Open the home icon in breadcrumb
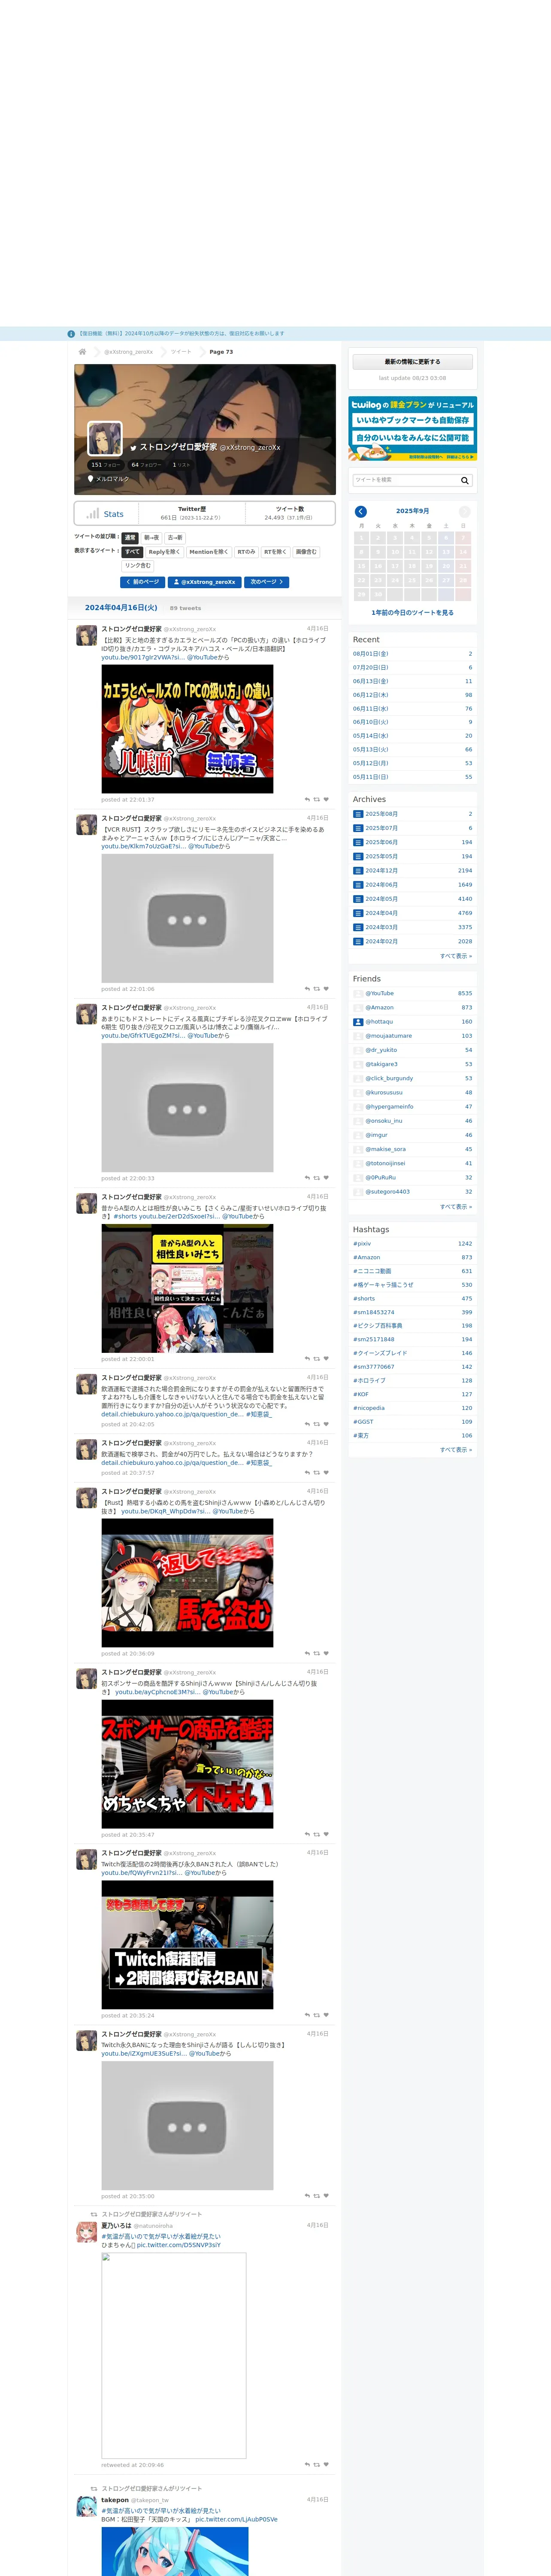Screen dimensions: 551x2576 coord(83,352)
